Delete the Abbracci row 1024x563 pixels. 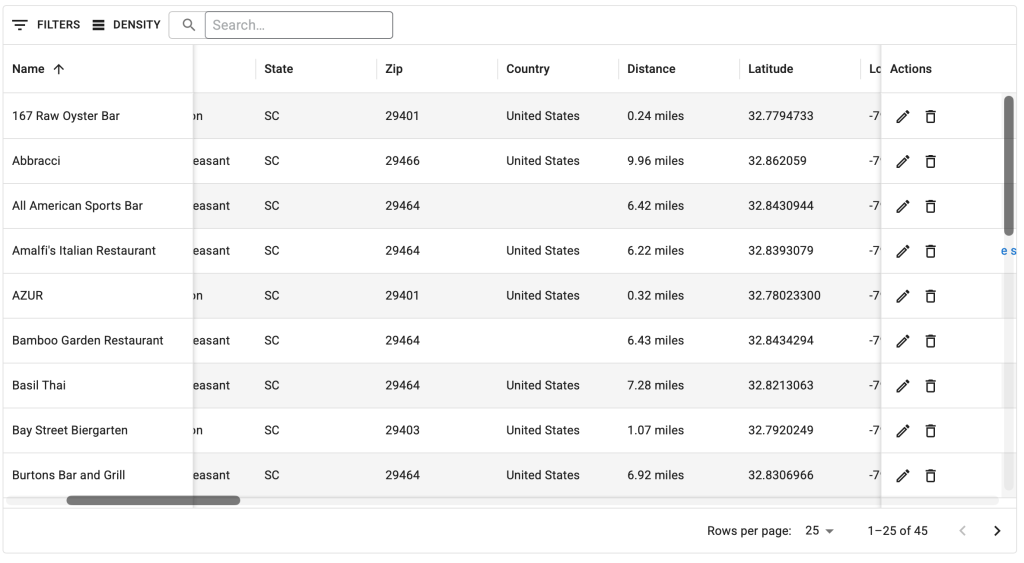[931, 161]
